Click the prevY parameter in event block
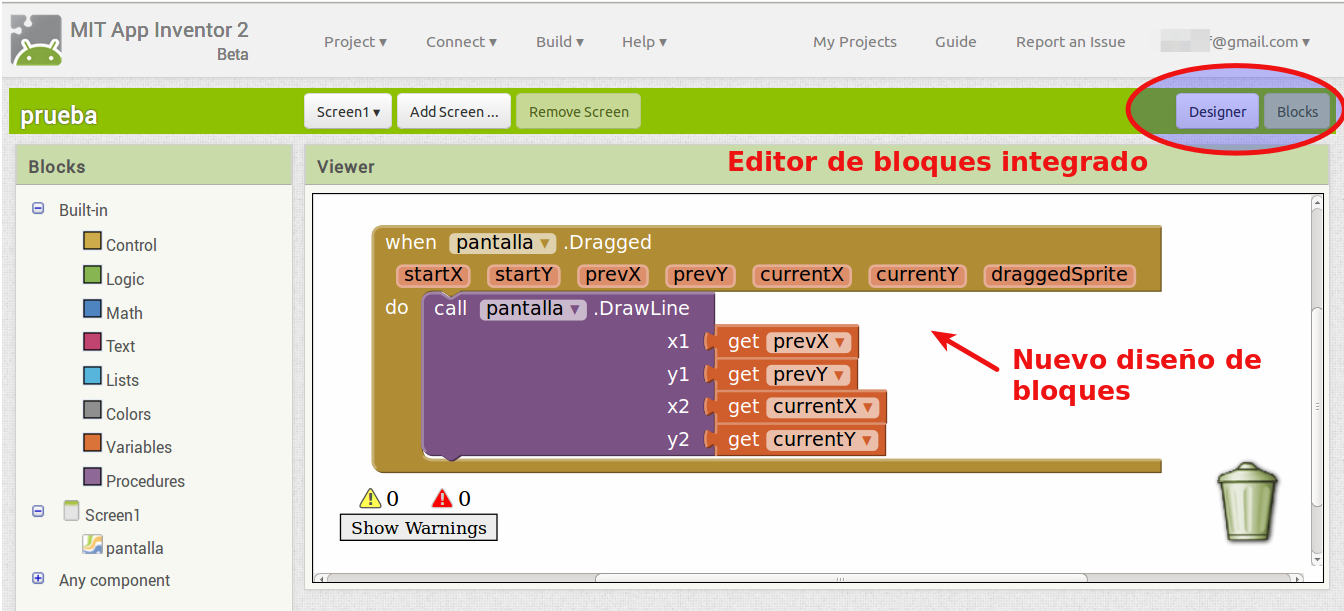The height and width of the screenshot is (611, 1344). coord(700,275)
